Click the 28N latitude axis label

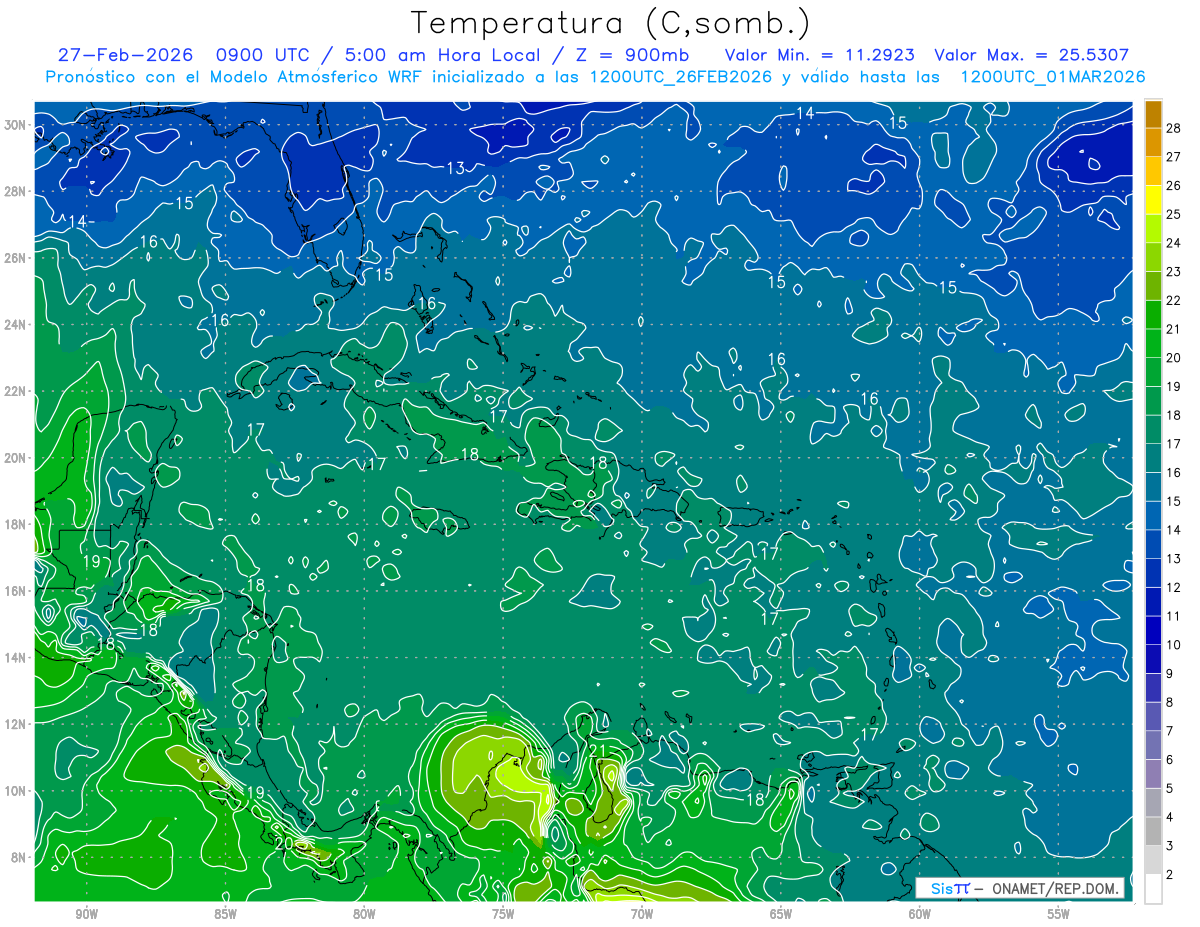click(15, 191)
